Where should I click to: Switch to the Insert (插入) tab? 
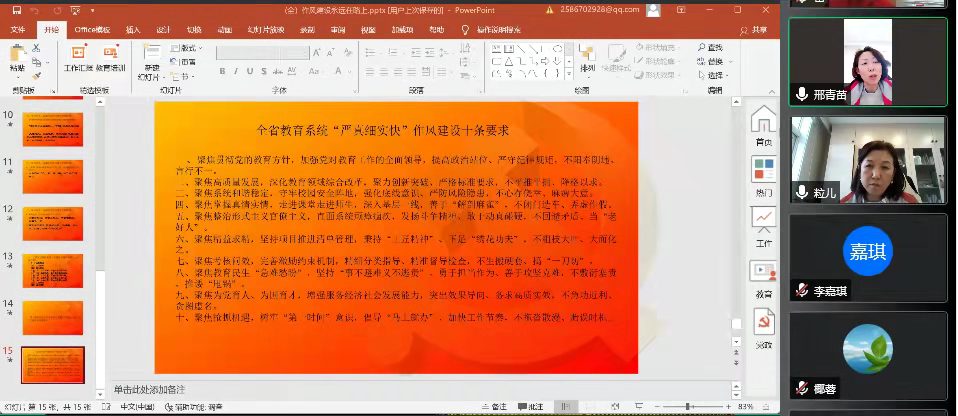pos(133,29)
